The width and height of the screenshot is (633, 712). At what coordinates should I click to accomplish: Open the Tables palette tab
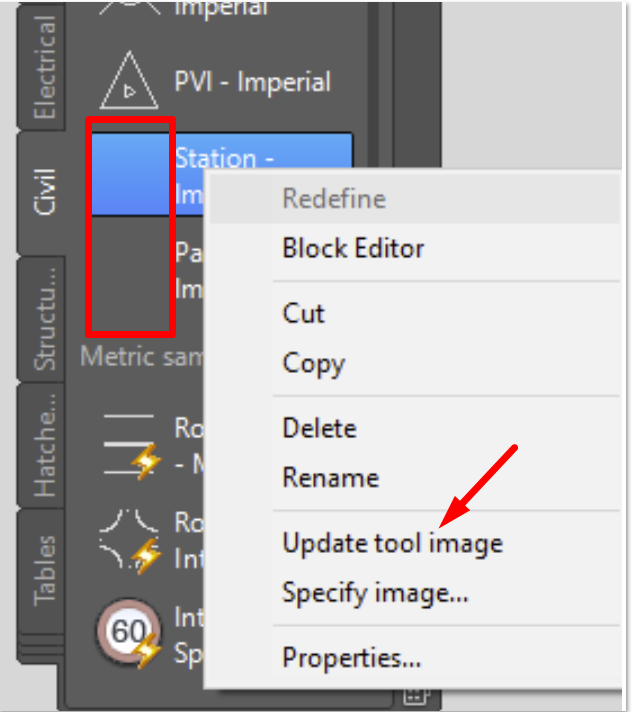(45, 569)
